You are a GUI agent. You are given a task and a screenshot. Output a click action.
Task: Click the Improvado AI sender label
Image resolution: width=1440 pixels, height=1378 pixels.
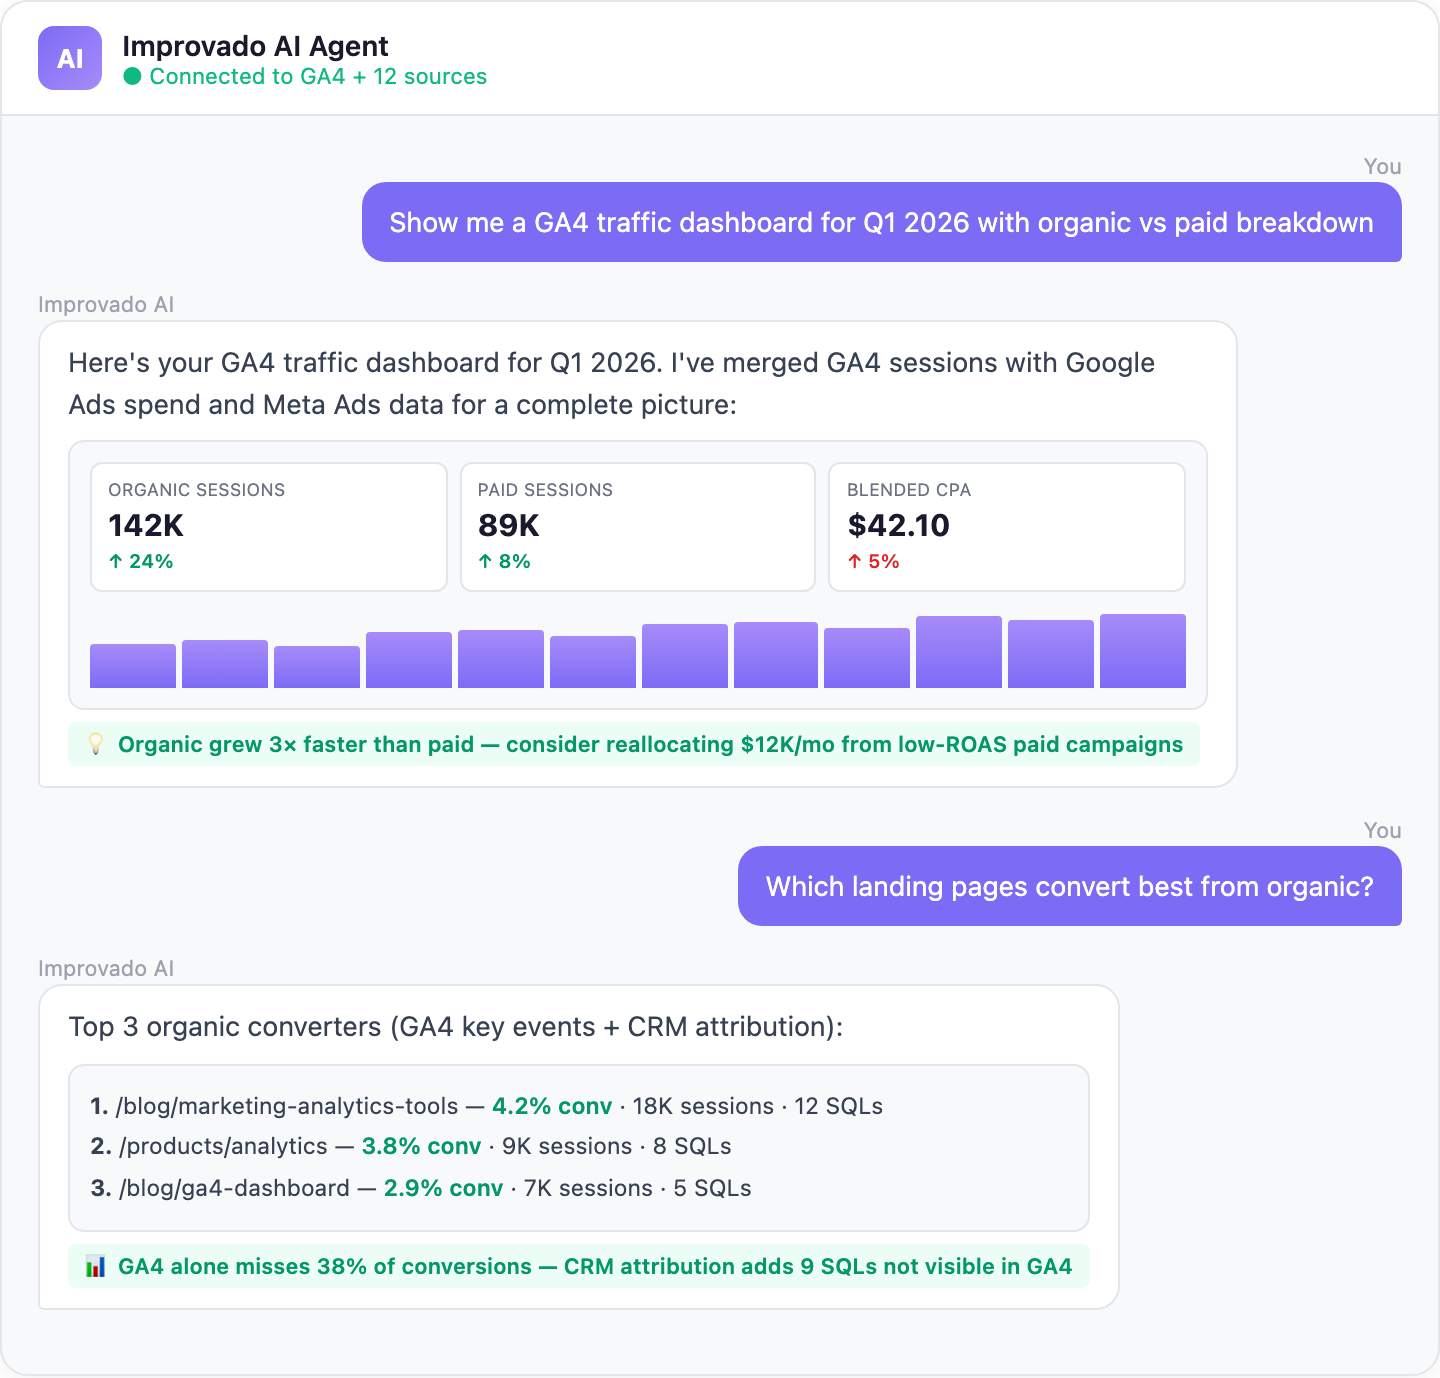pos(105,304)
